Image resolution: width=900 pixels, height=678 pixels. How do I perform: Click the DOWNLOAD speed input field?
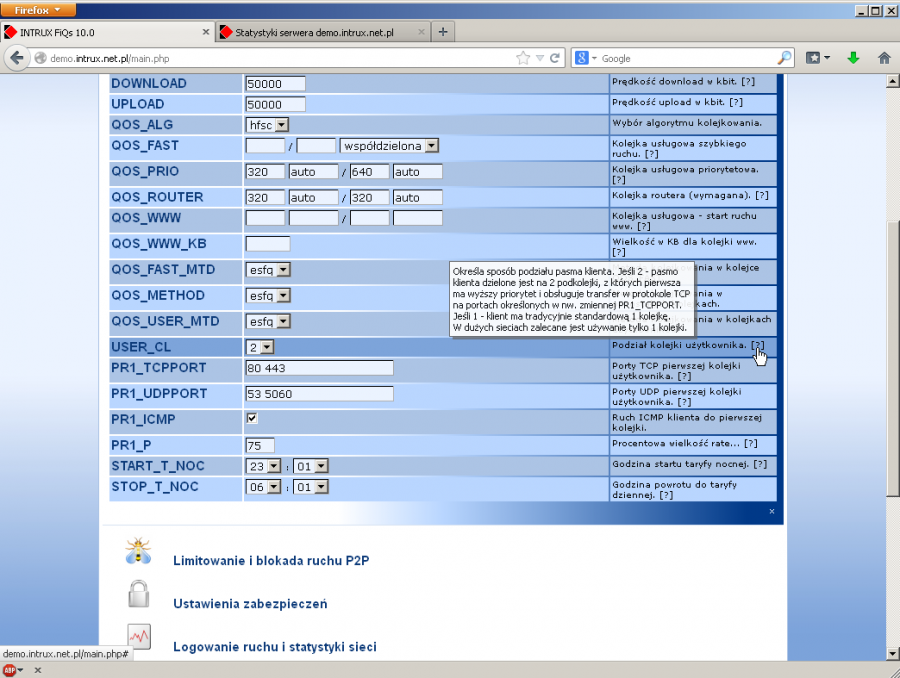pyautogui.click(x=275, y=84)
